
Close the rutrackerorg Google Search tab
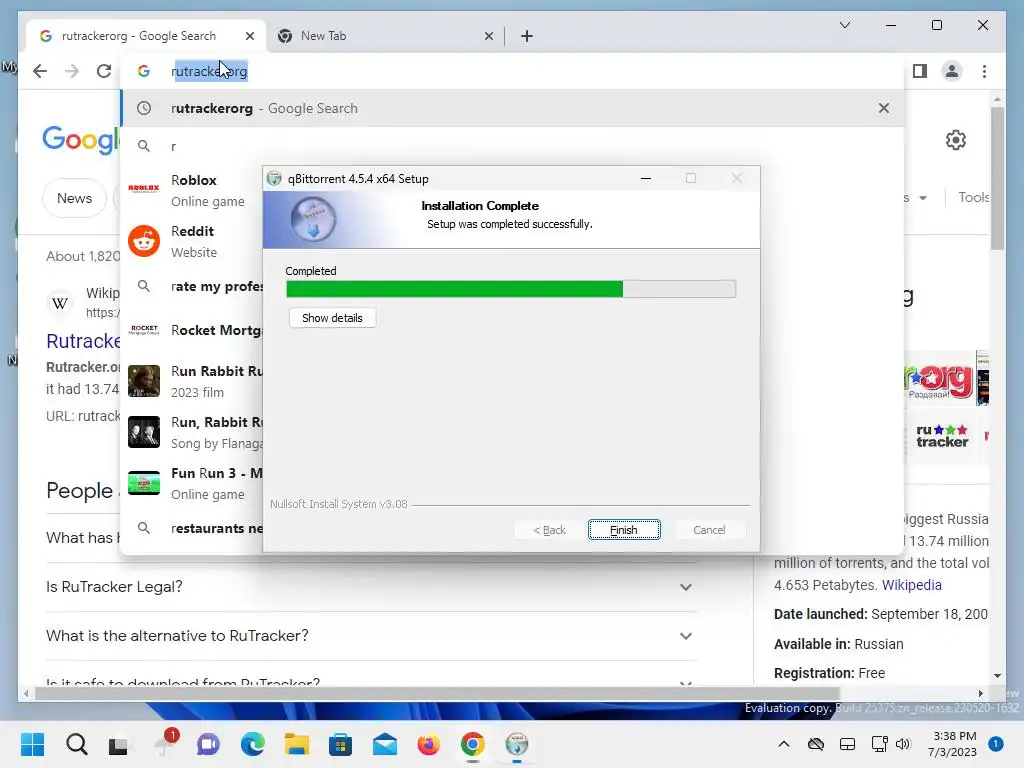pyautogui.click(x=249, y=36)
